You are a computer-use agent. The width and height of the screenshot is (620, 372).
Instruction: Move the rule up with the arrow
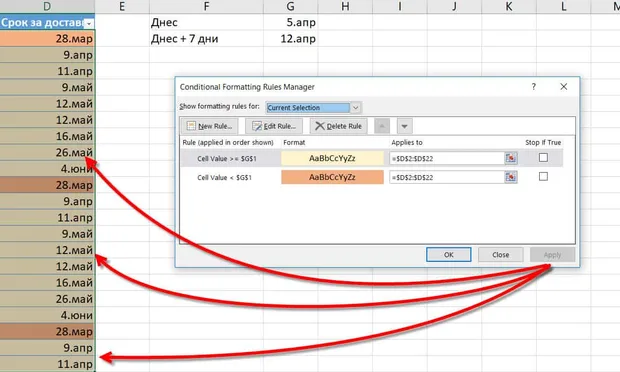pos(382,126)
